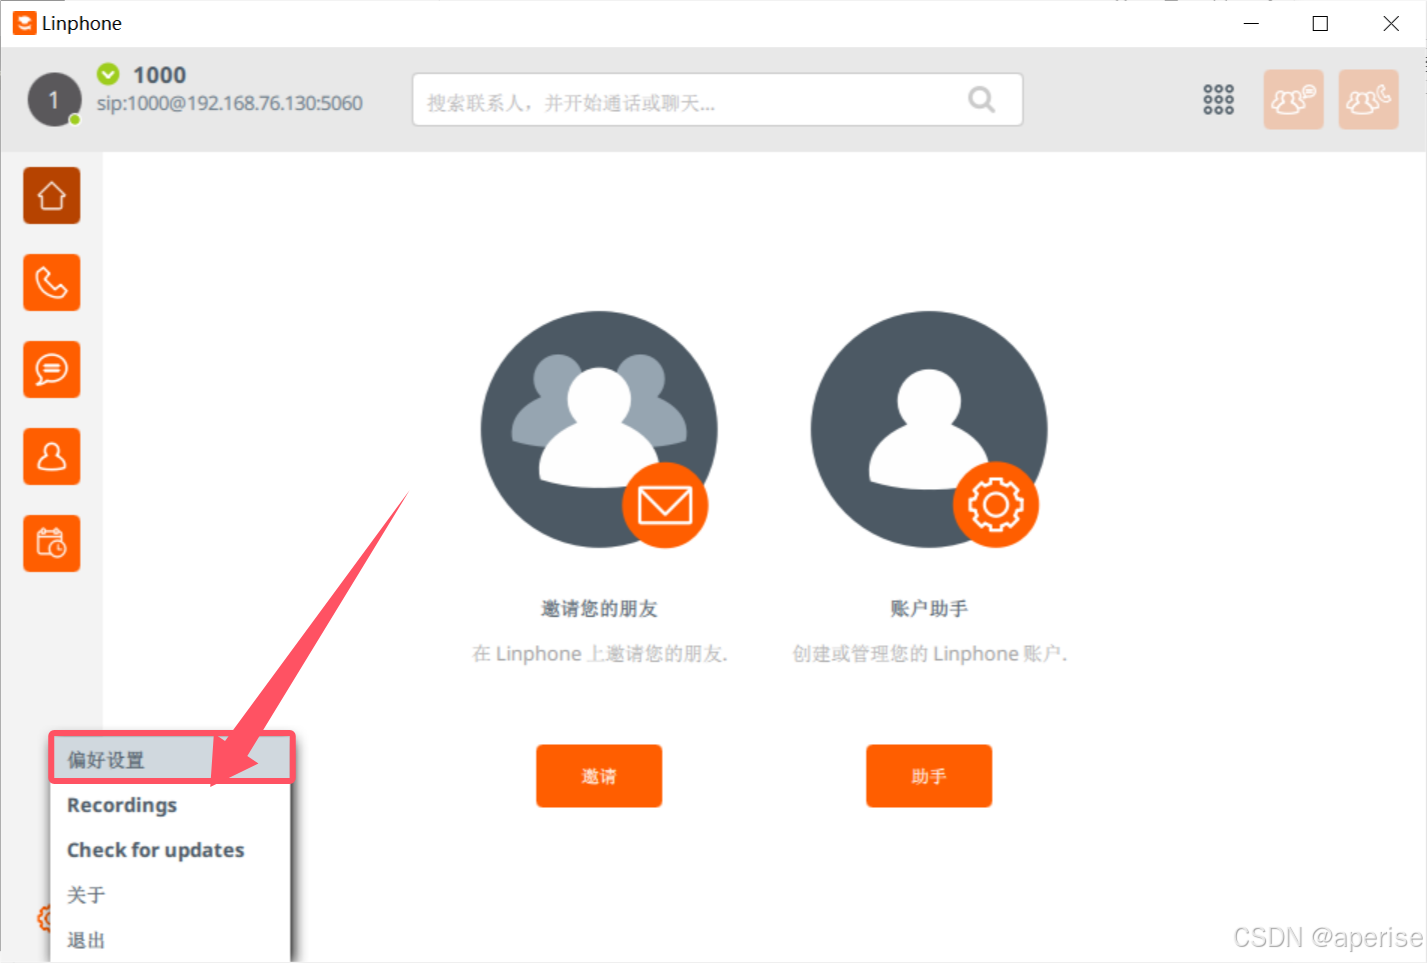Click the 邀请您的朋友 heading
Image resolution: width=1427 pixels, height=963 pixels.
(599, 608)
